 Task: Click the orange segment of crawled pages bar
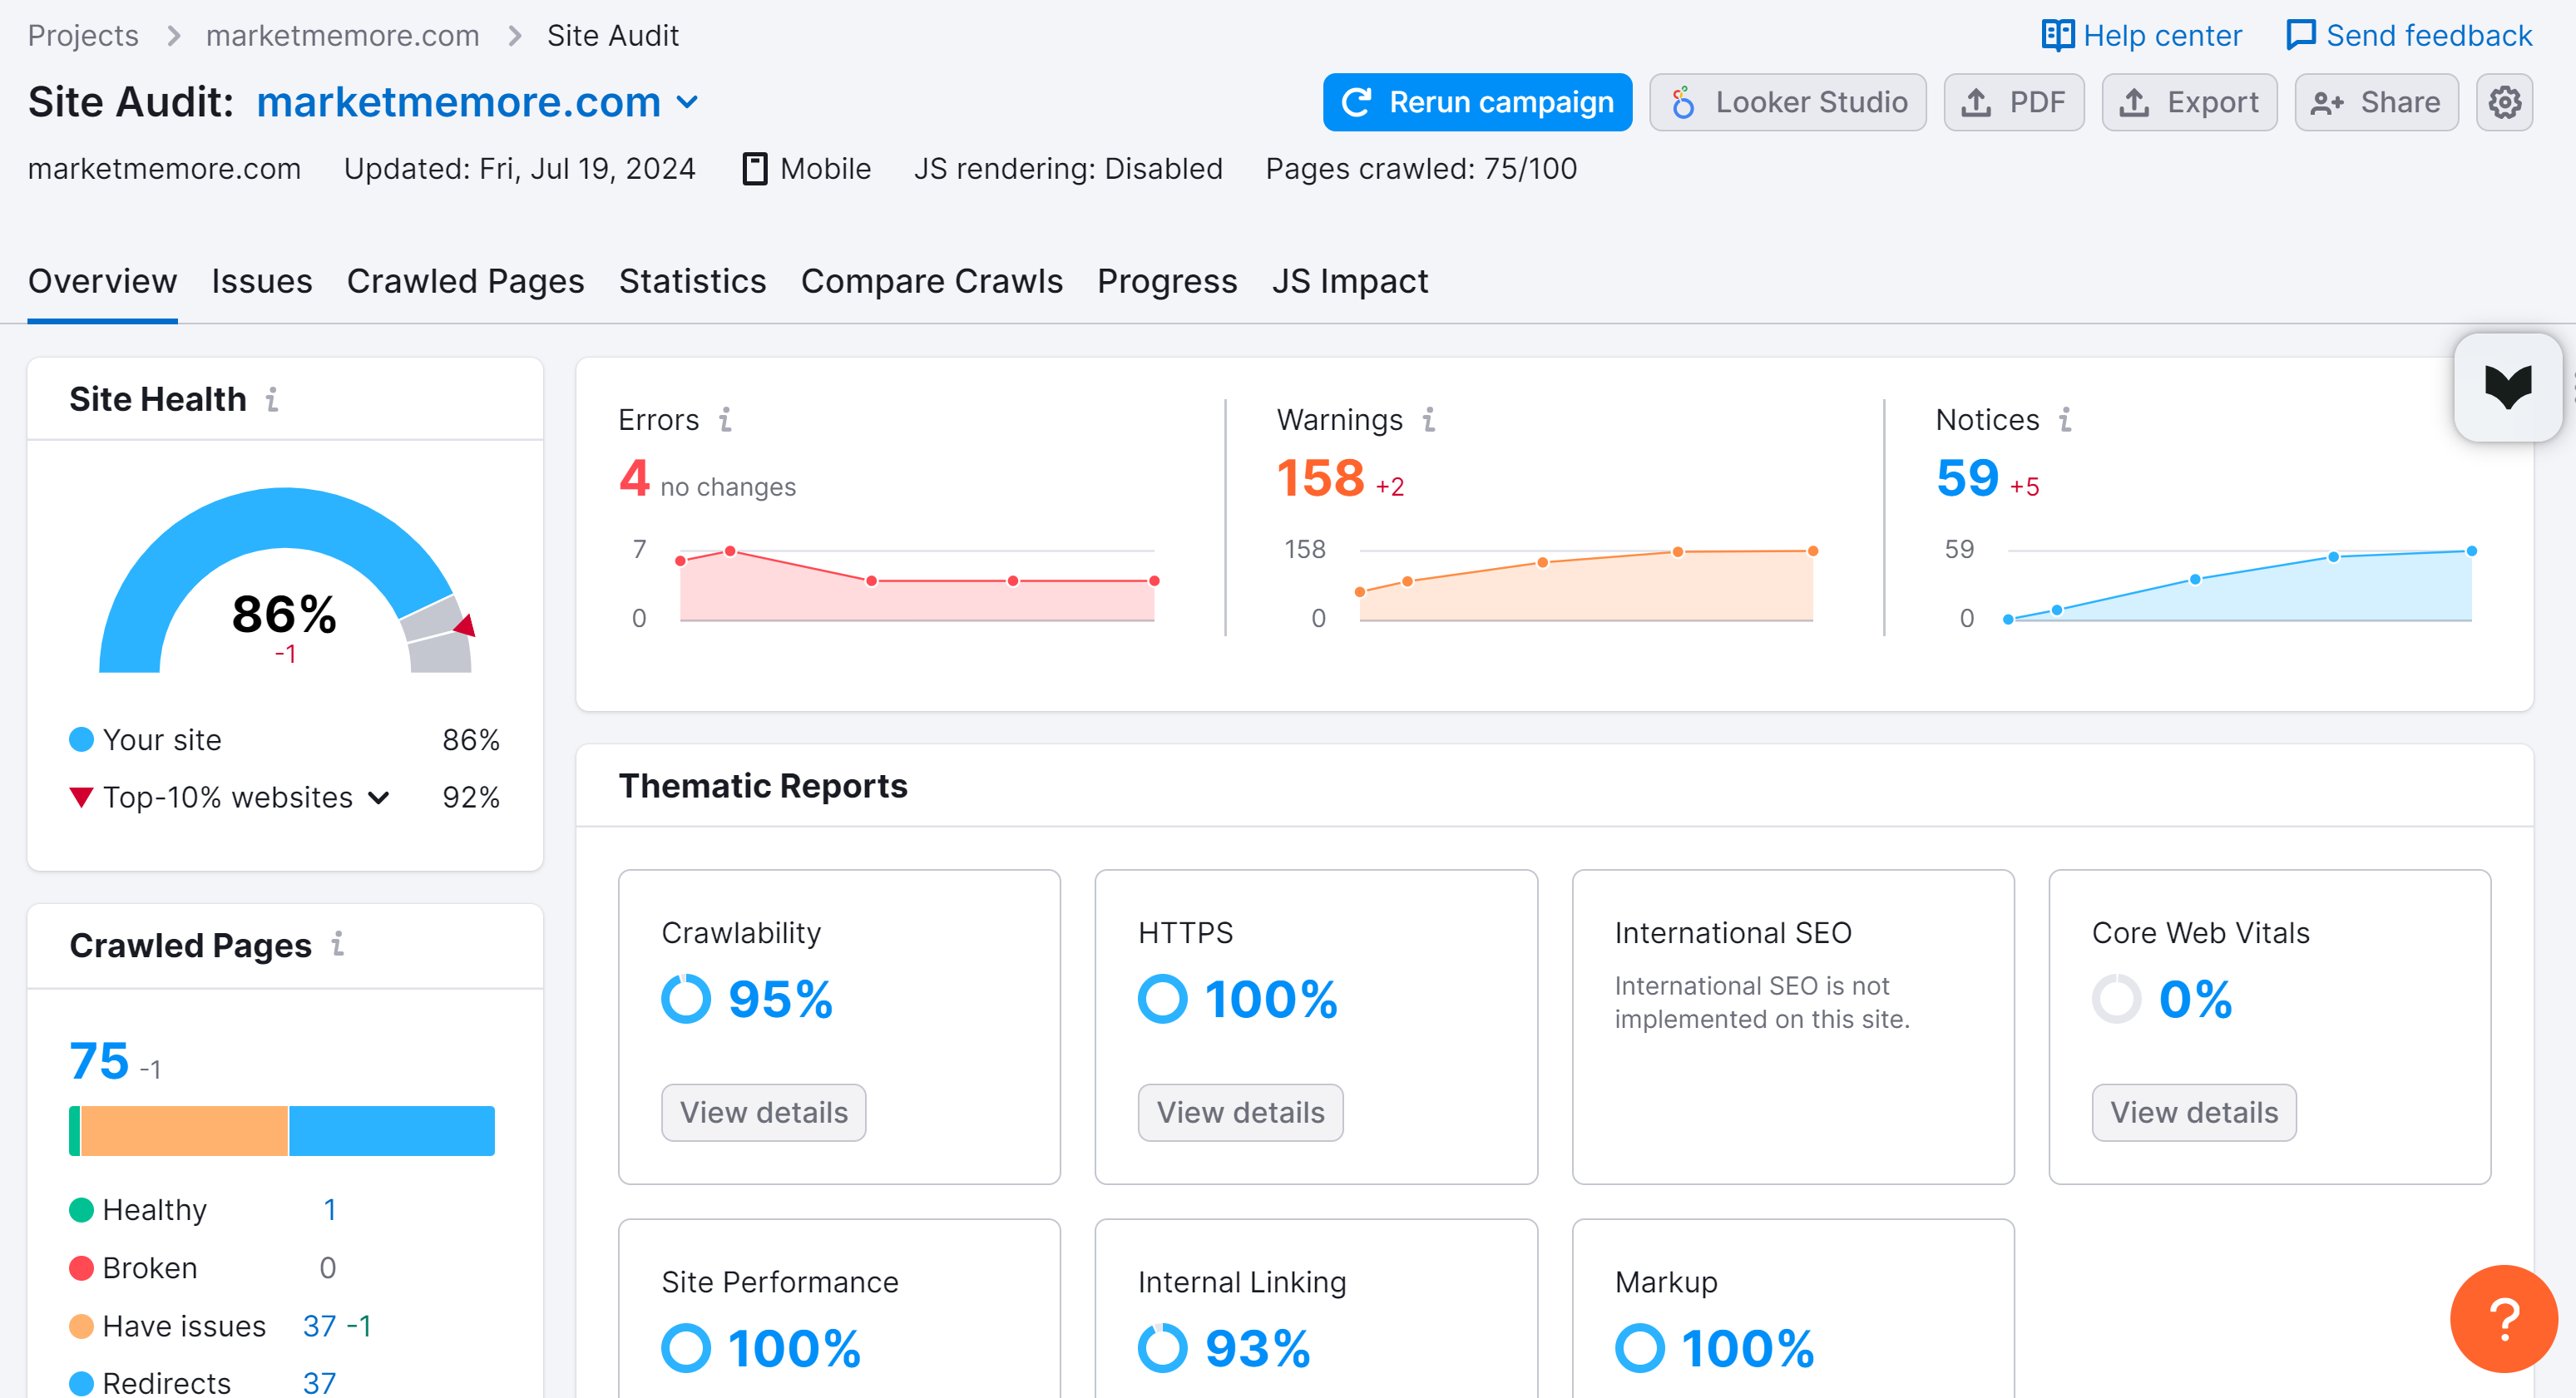point(184,1131)
